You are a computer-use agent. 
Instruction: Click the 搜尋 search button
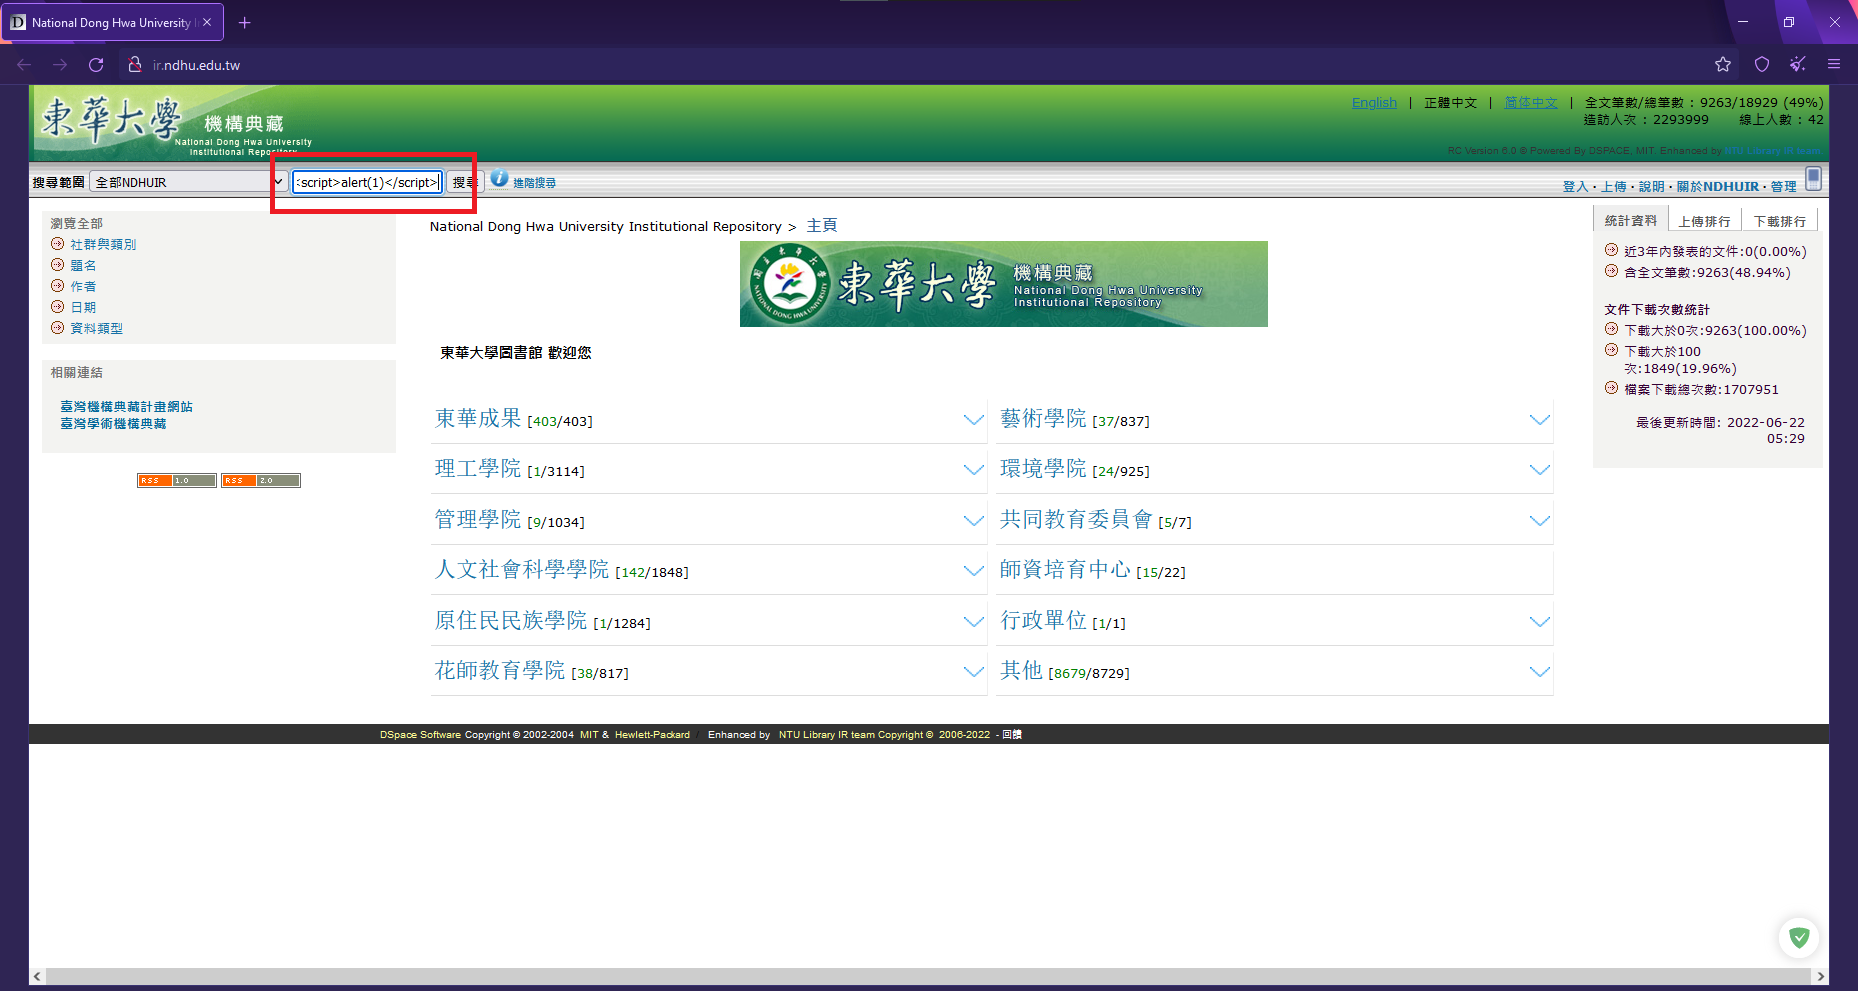tap(464, 182)
